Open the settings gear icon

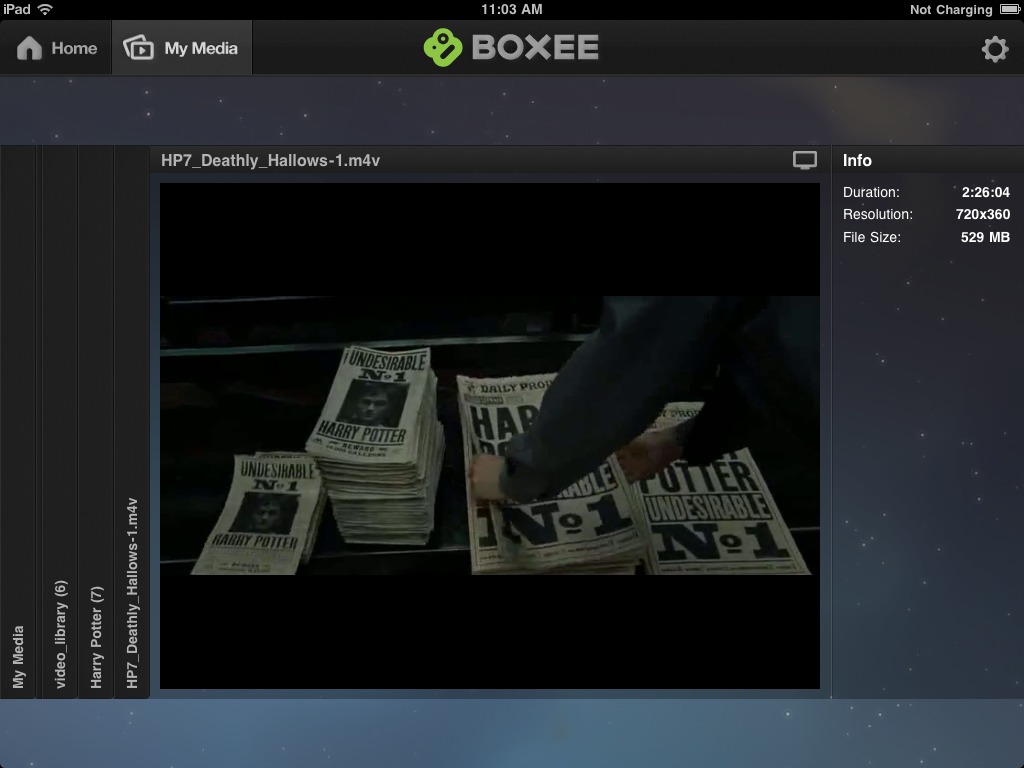[995, 48]
